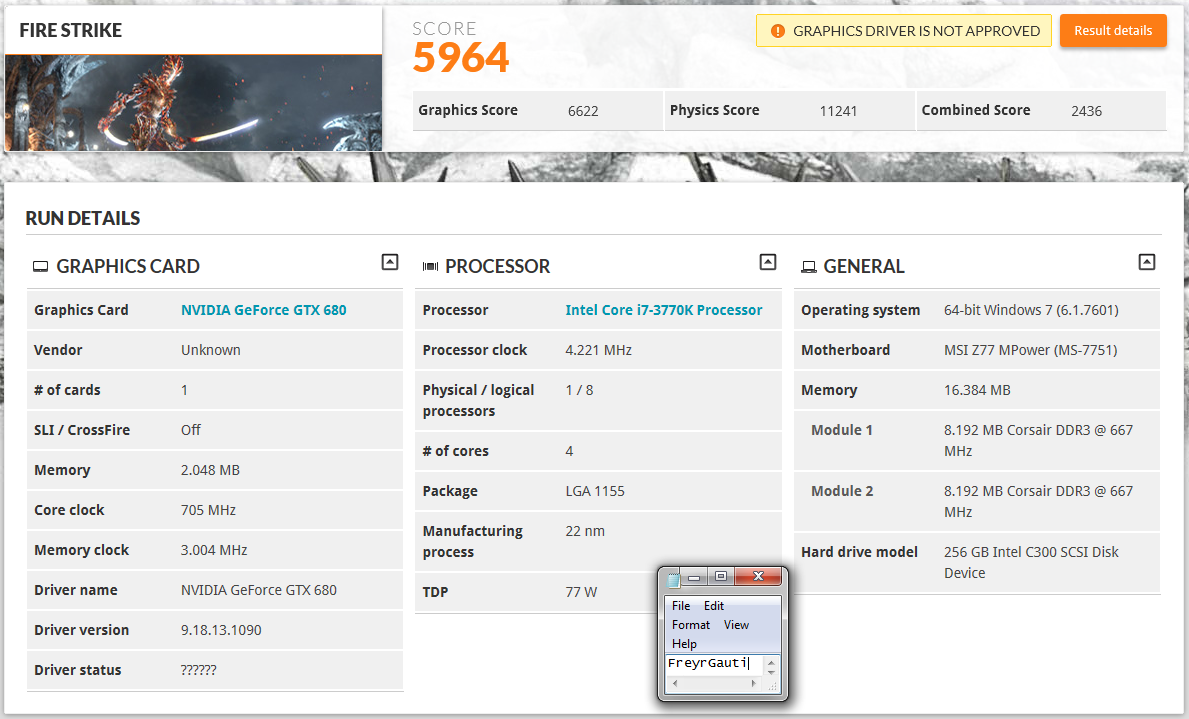Close the Notepad window
1189x719 pixels.
click(758, 577)
